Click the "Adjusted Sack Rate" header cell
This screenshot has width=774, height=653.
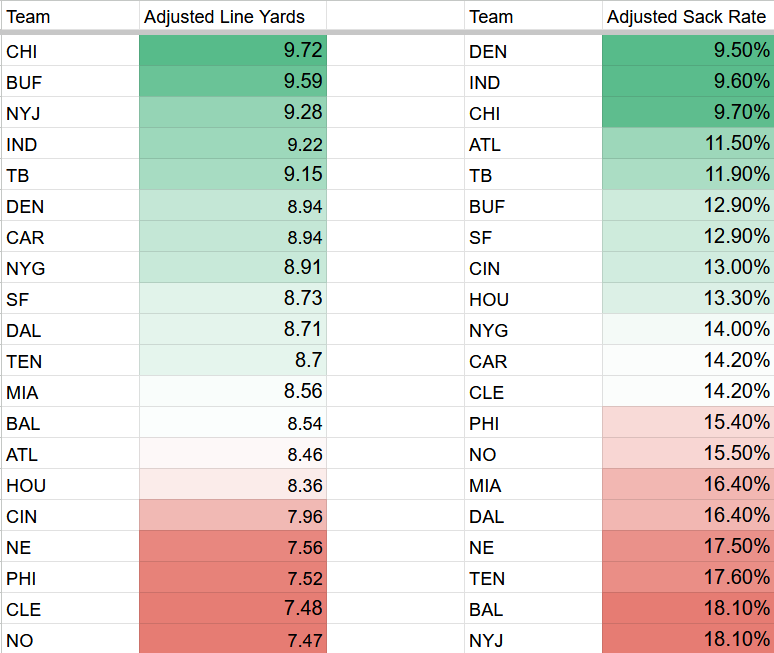[686, 17]
